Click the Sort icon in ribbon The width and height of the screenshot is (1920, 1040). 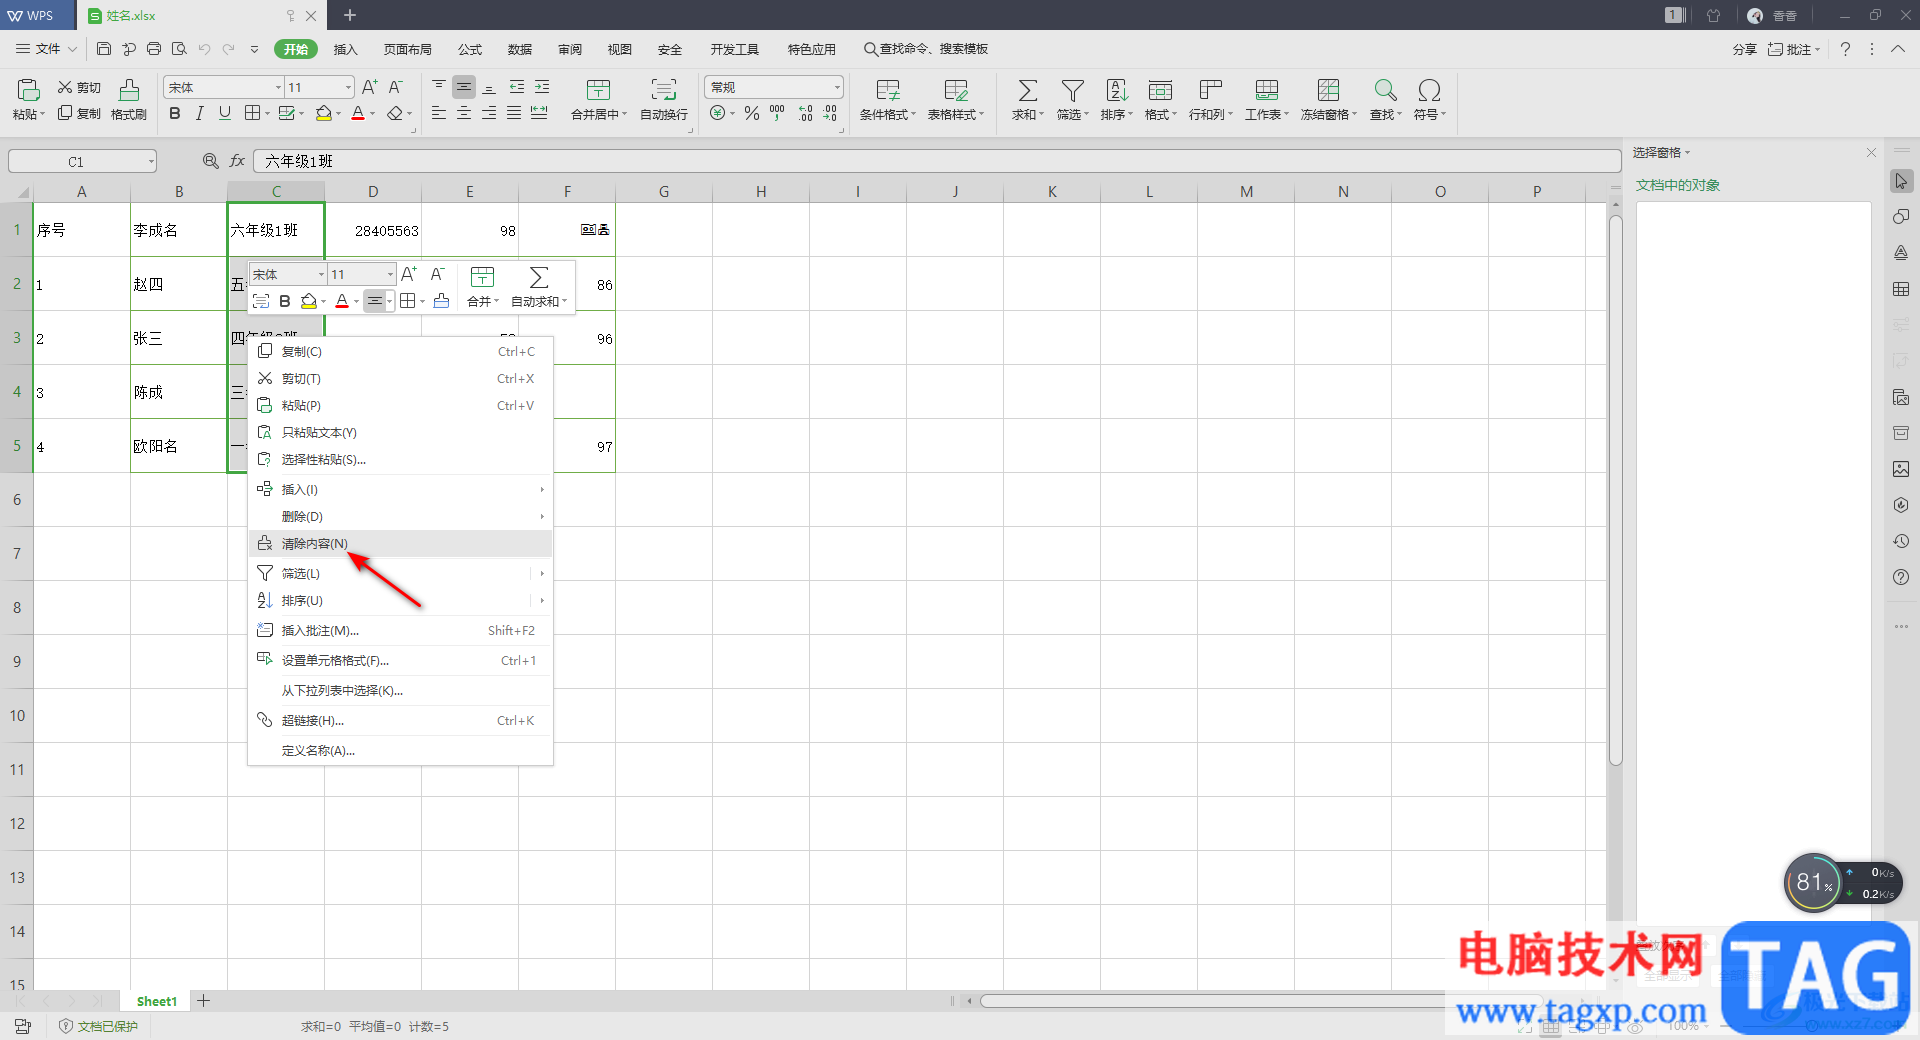tap(1116, 91)
